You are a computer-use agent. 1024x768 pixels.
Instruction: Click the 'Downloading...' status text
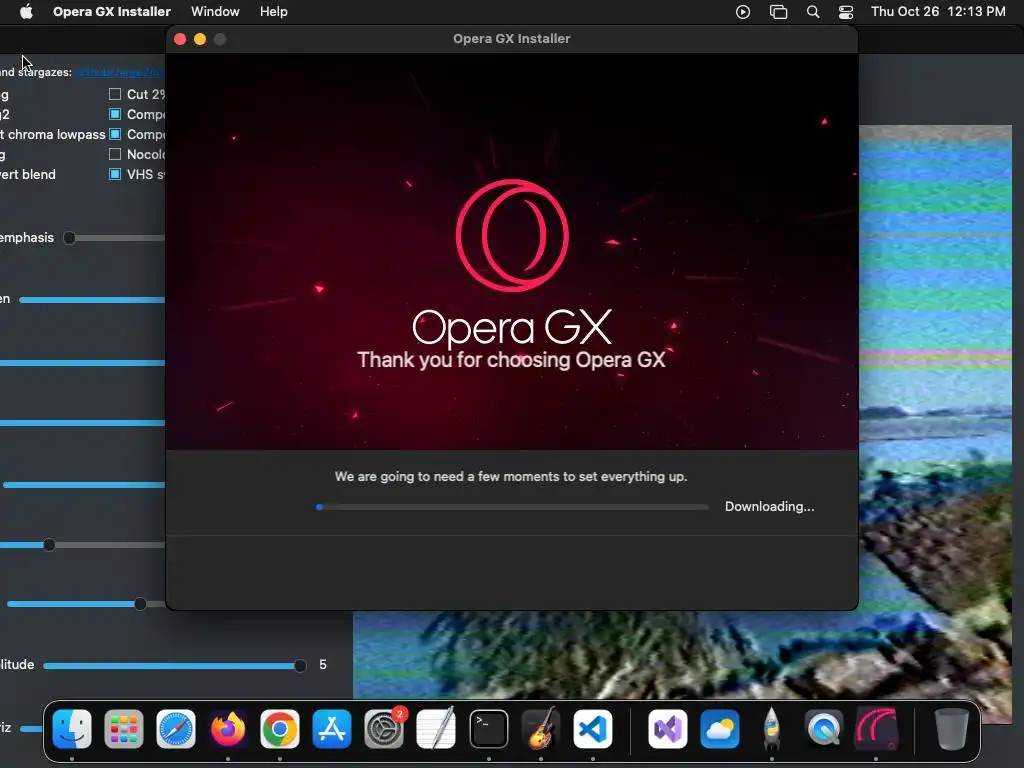point(769,507)
